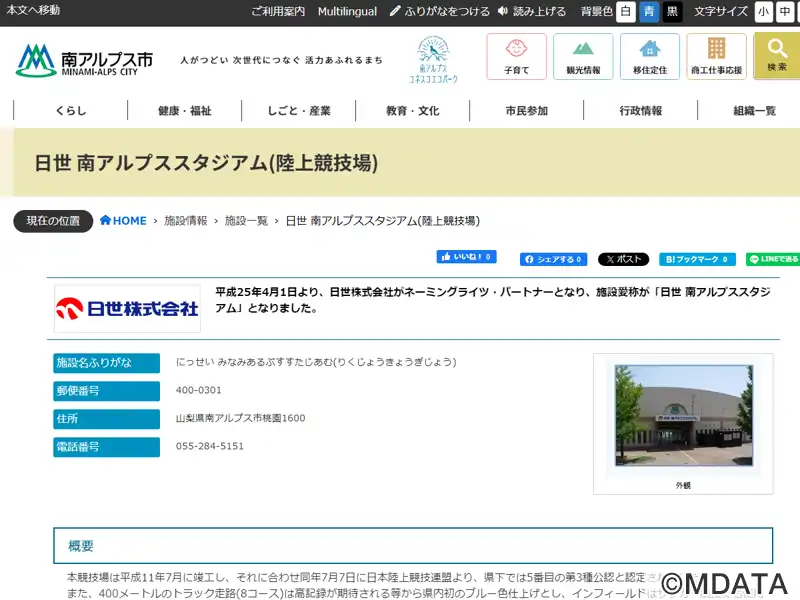Set text size to 中 medium
800x600 pixels.
coord(786,11)
